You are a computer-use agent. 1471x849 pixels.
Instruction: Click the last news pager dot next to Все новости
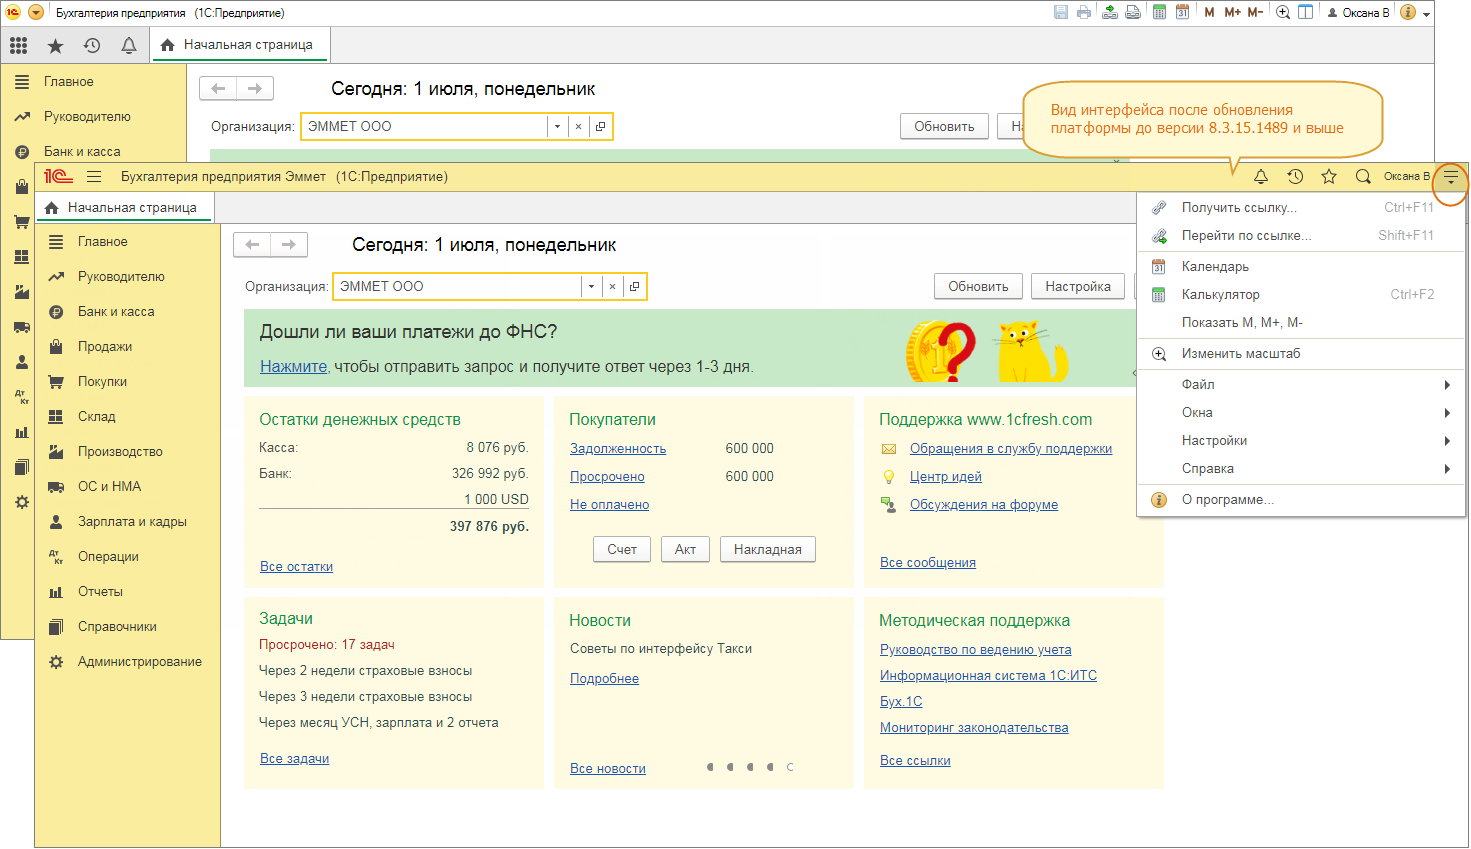click(x=790, y=768)
